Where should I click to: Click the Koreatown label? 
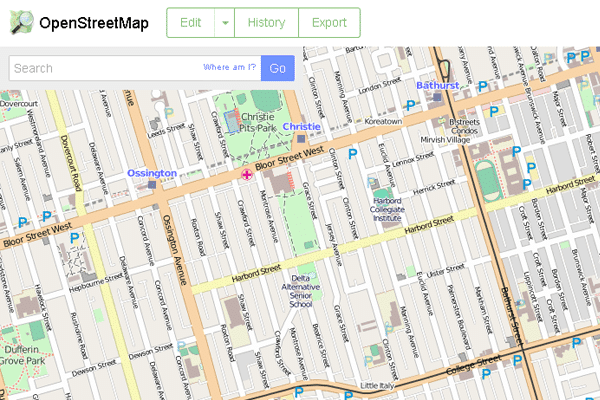[x=383, y=121]
